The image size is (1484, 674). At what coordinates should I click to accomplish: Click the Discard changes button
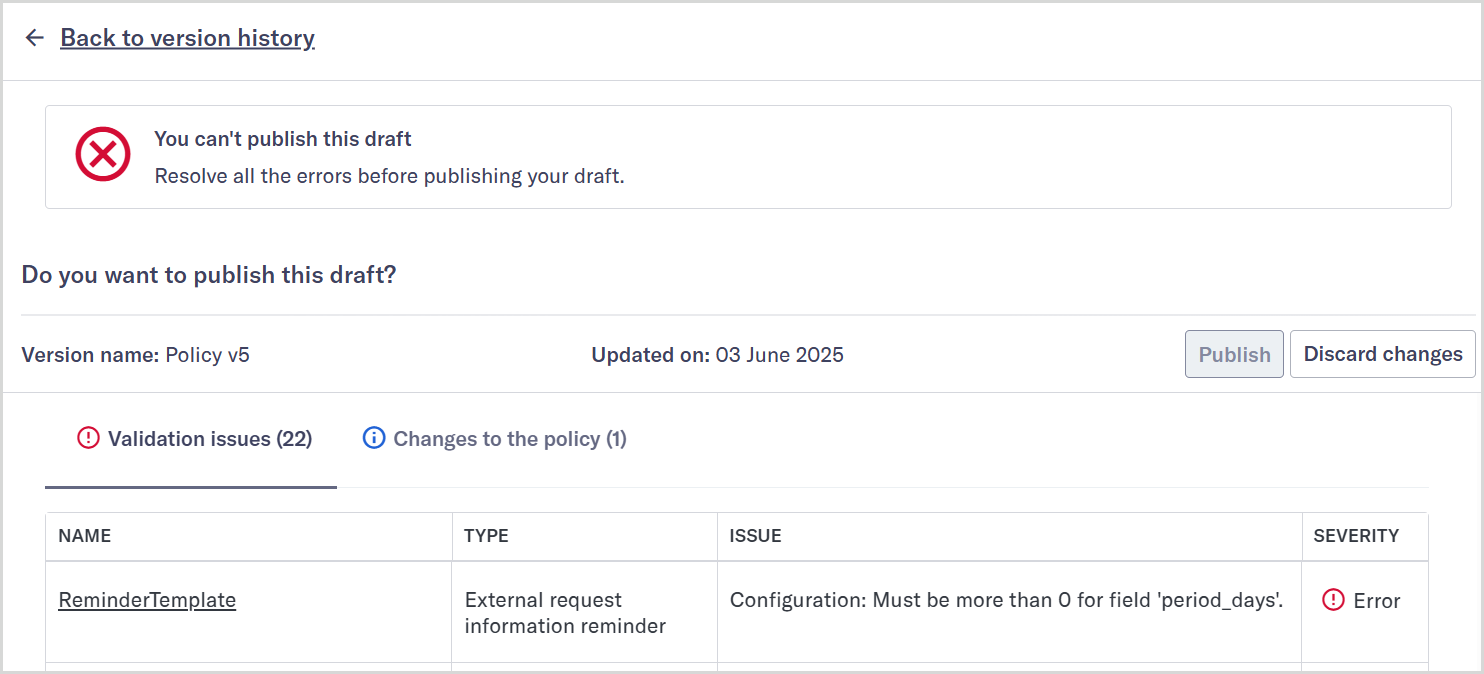coord(1382,354)
